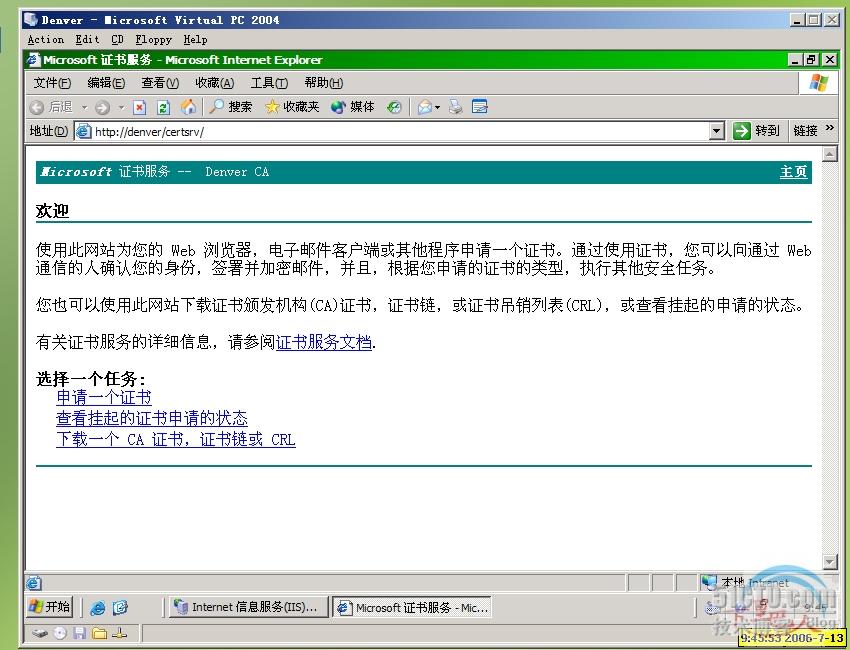This screenshot has width=850, height=650.
Task: Click the Stop loading icon in IE toolbar
Action: click(139, 107)
